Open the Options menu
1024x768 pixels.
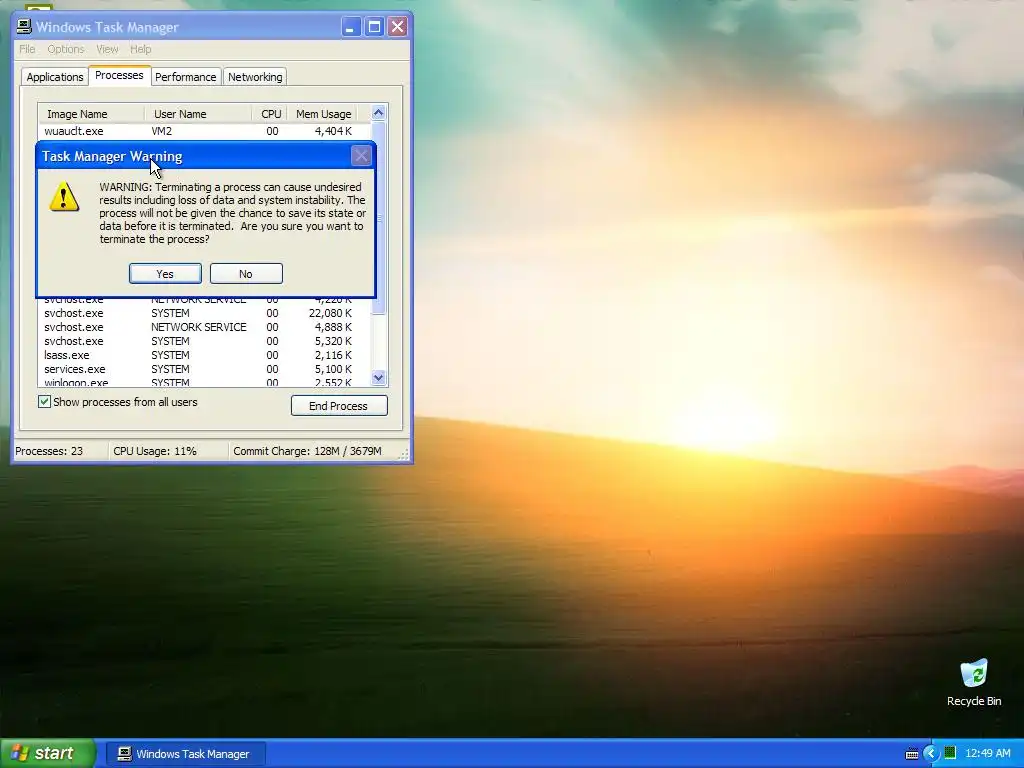65,49
